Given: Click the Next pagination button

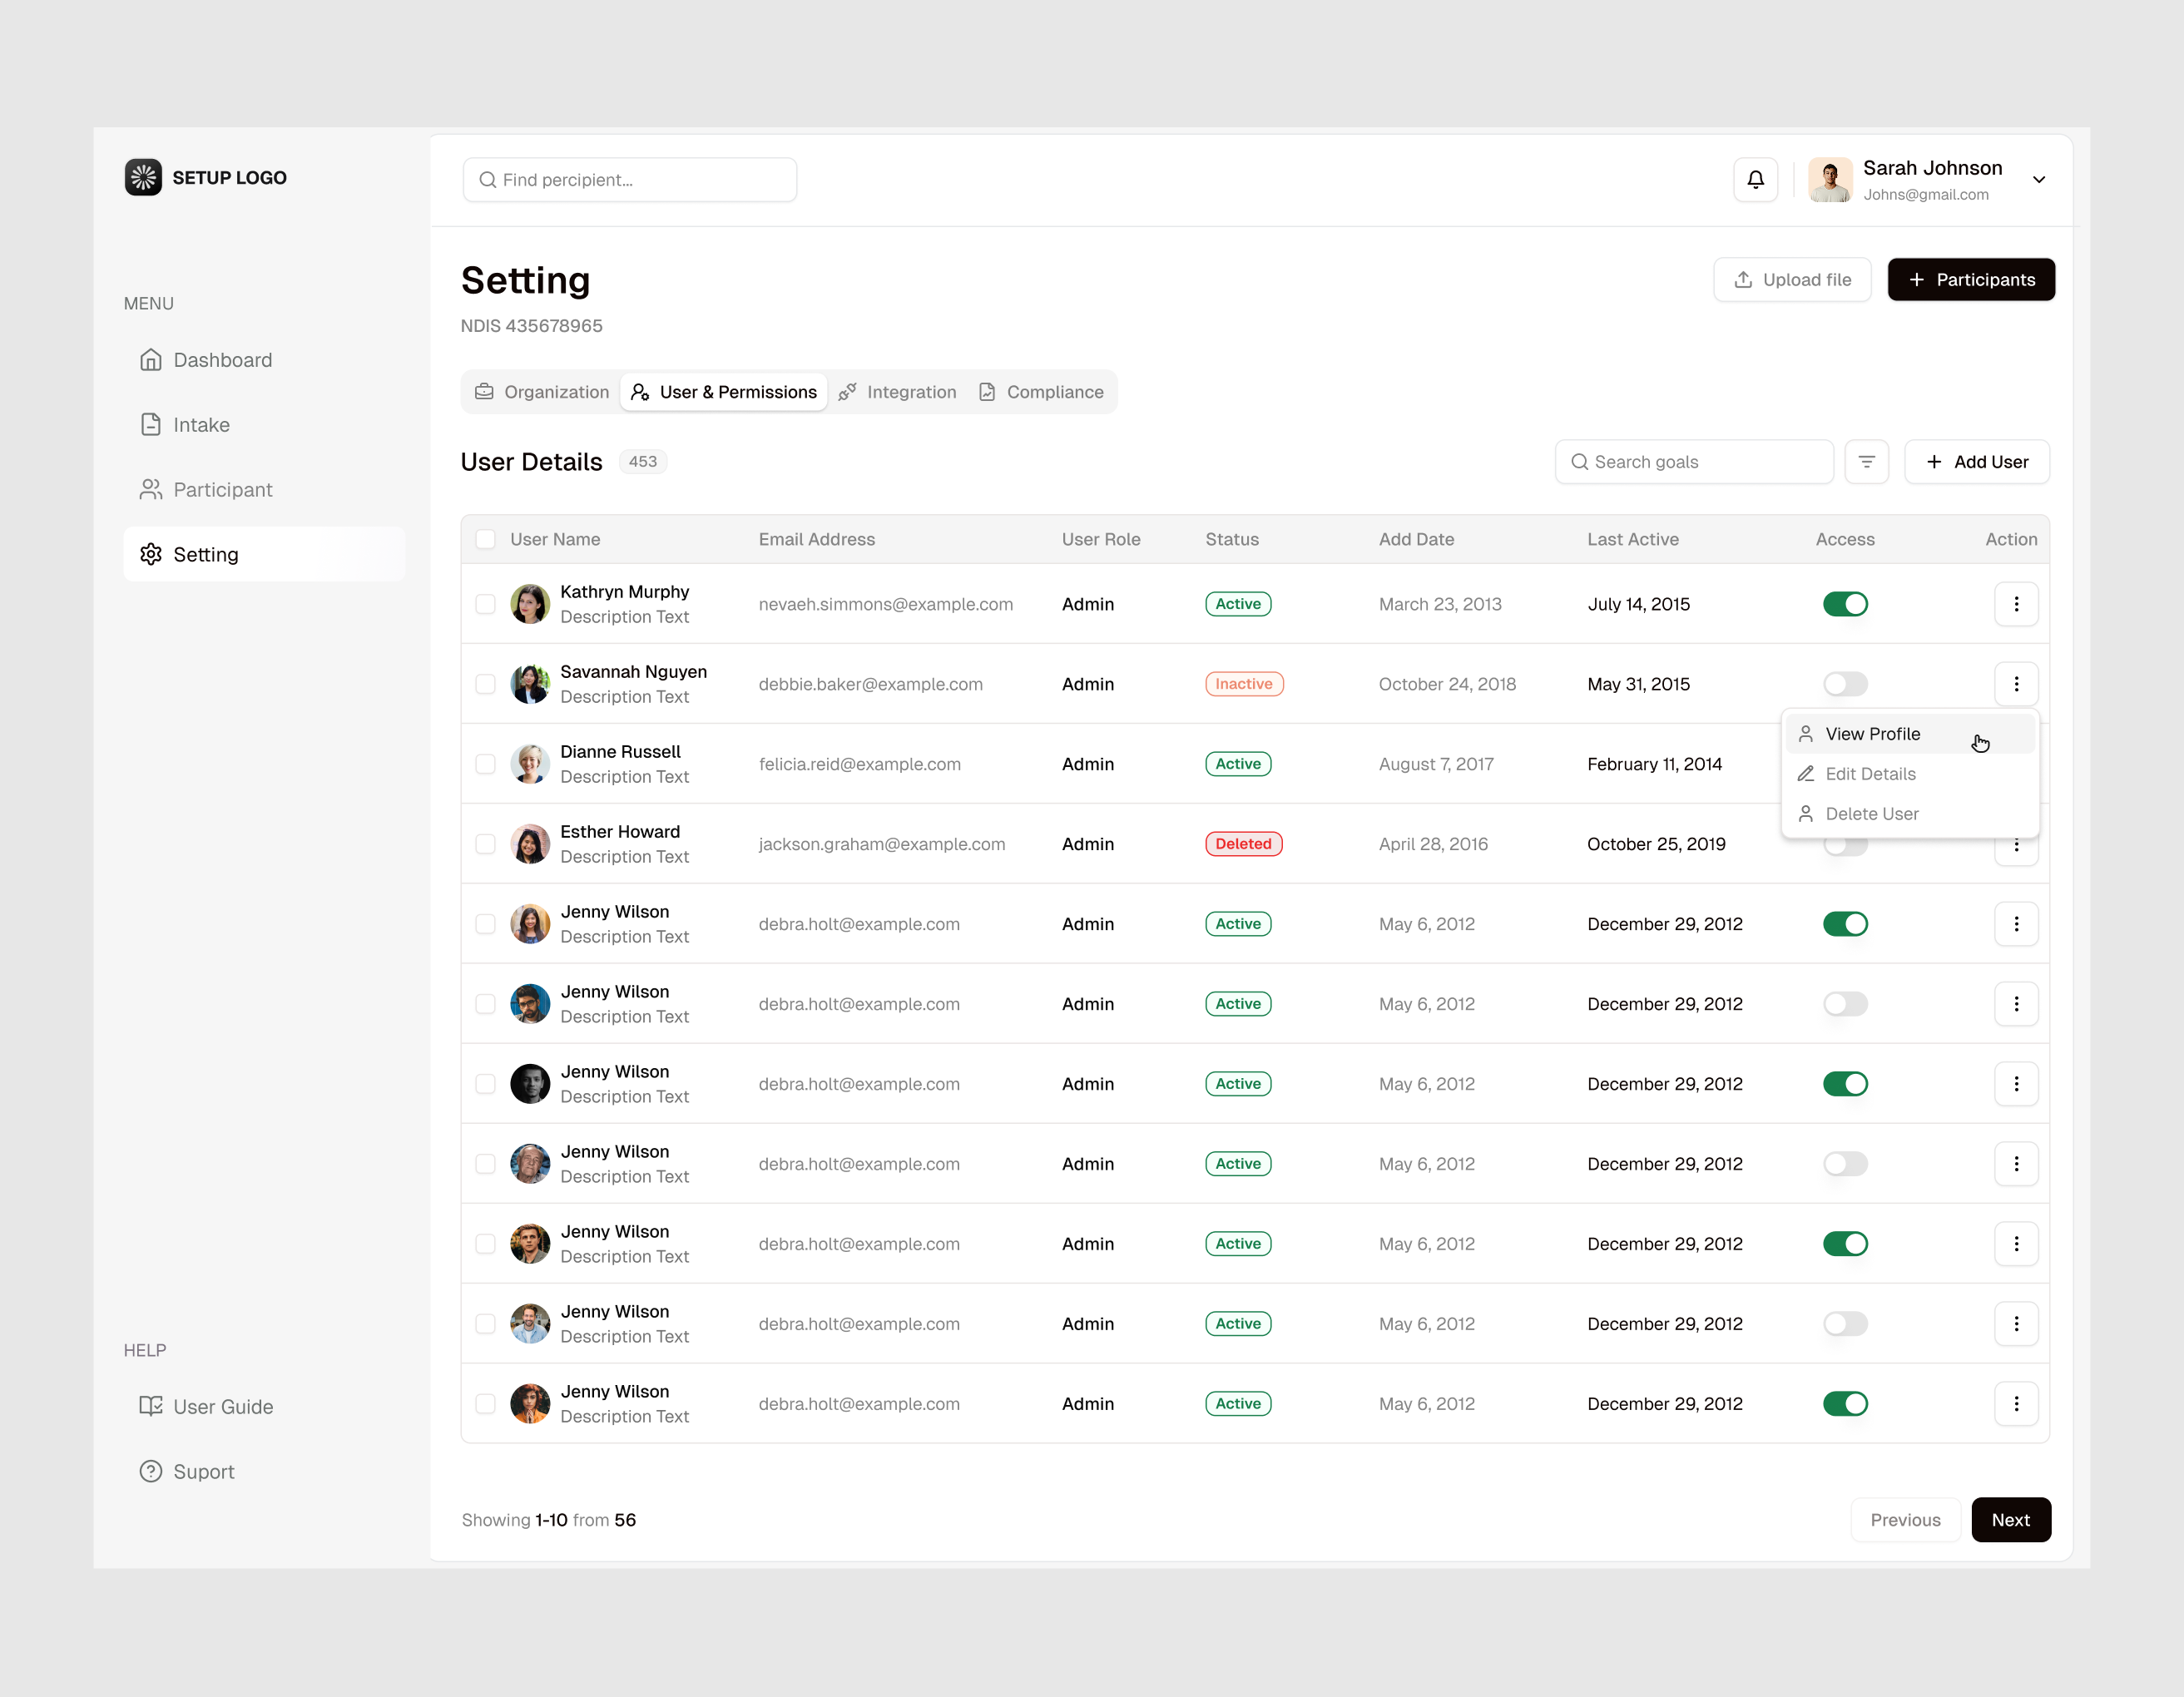Looking at the screenshot, I should 2011,1519.
